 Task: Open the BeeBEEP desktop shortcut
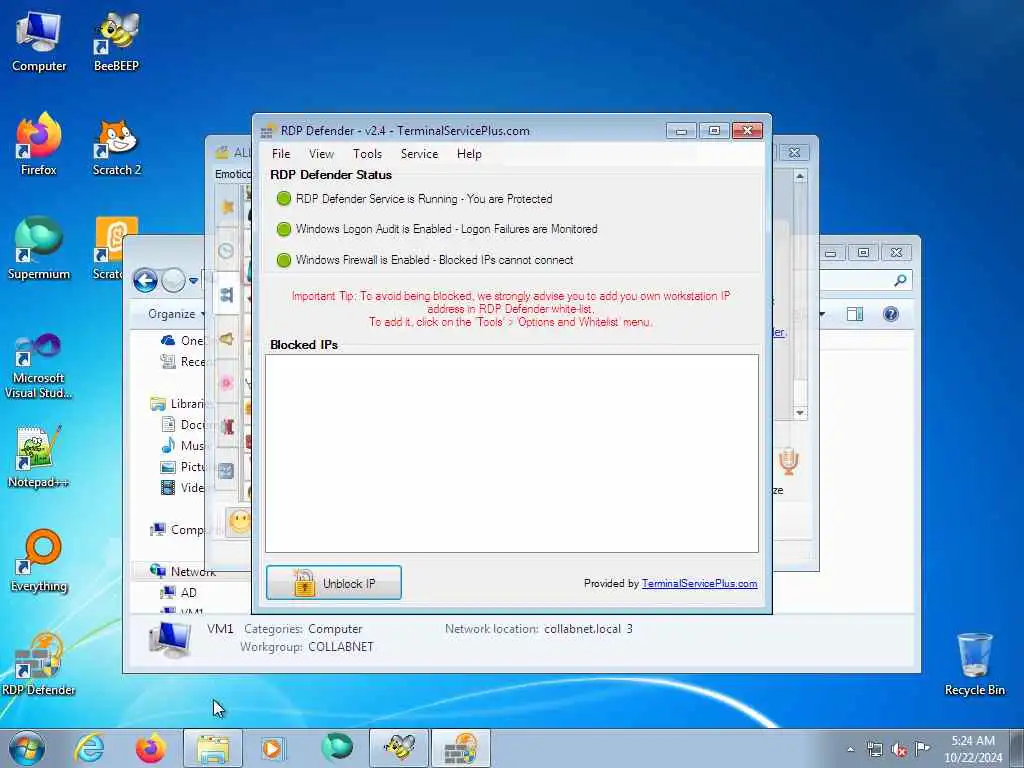(116, 42)
